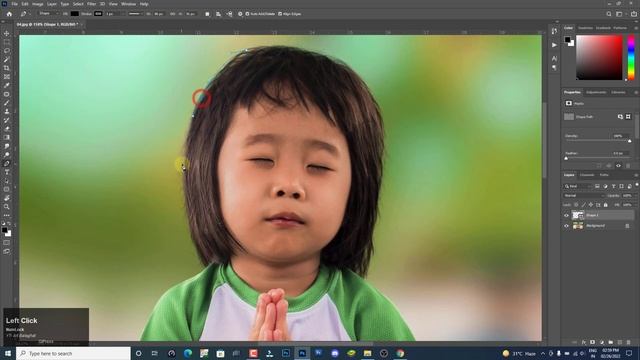
Task: Open path arrangement icon in options bar
Action: (x=229, y=14)
